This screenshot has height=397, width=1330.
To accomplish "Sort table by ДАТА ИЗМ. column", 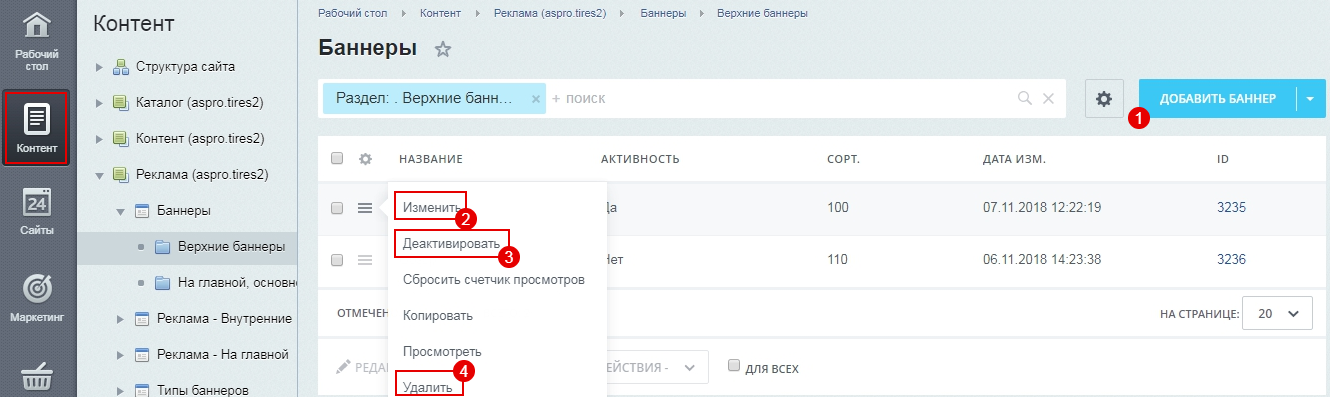I will click(1014, 159).
